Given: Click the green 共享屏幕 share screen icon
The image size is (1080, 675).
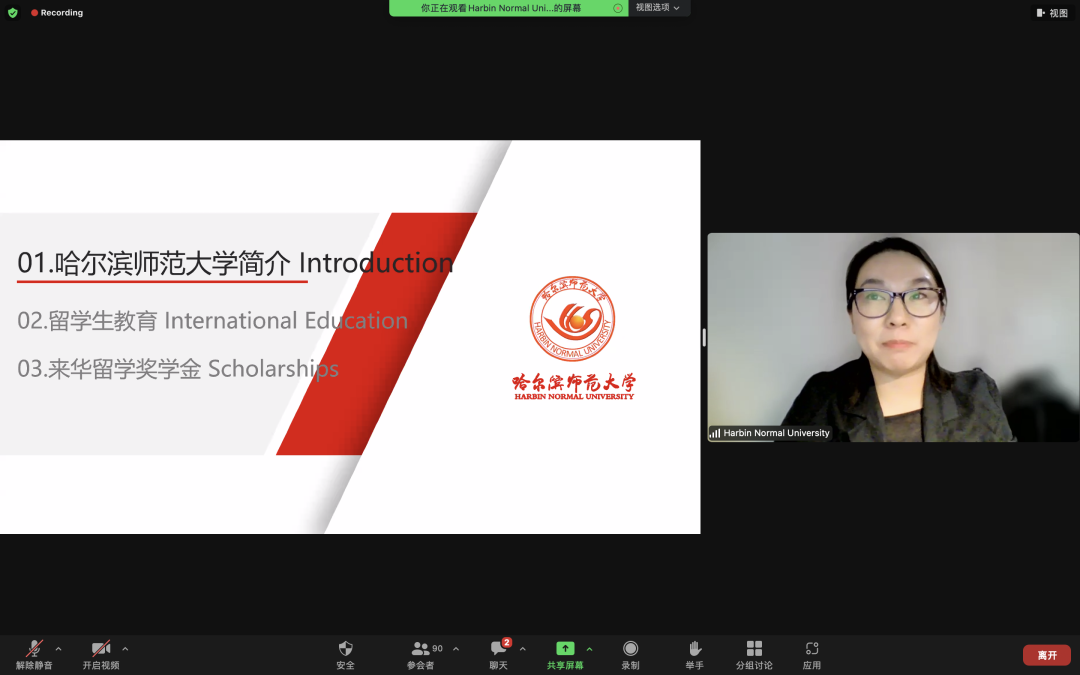Looking at the screenshot, I should coord(565,649).
